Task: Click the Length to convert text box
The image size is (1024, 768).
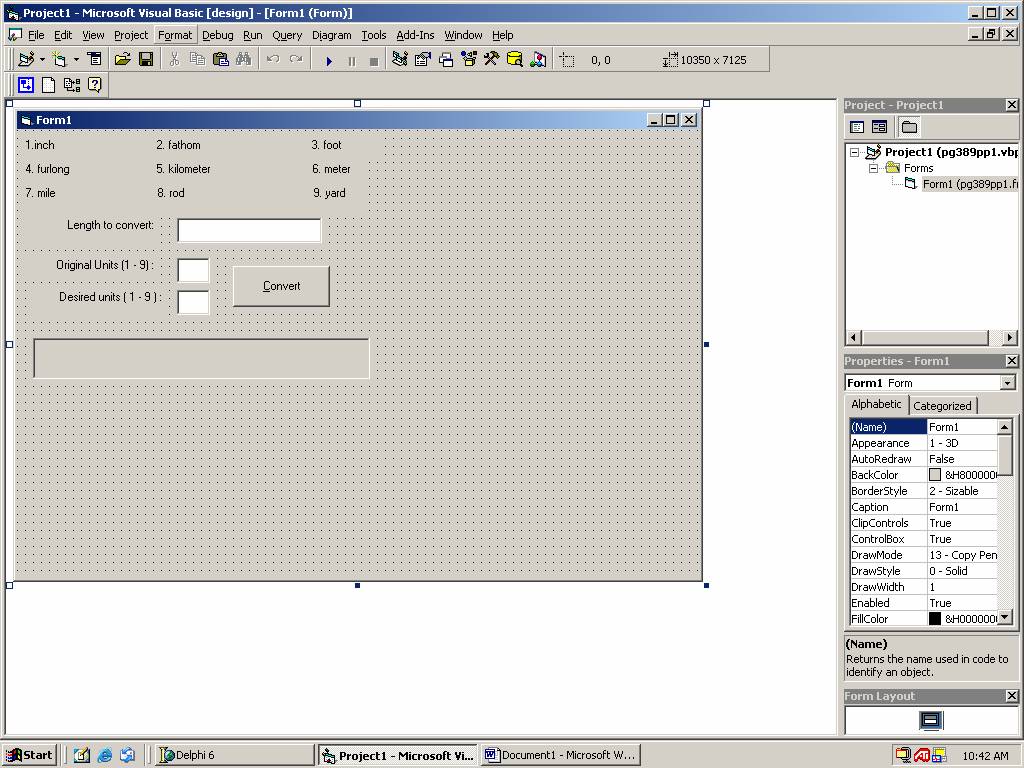Action: 249,230
